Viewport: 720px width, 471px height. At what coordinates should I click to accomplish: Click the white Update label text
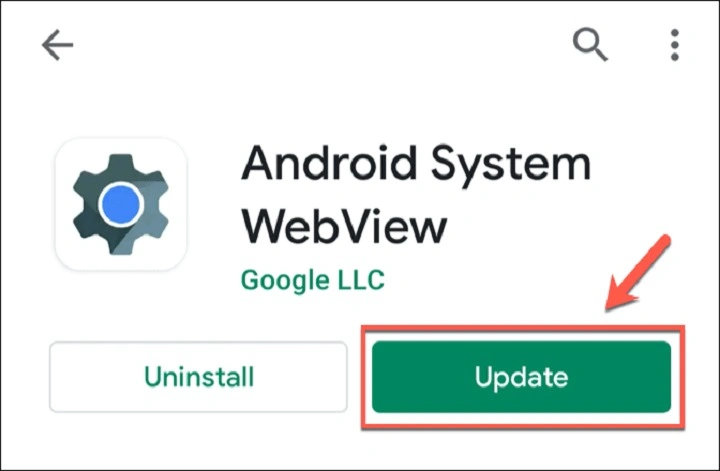[522, 378]
